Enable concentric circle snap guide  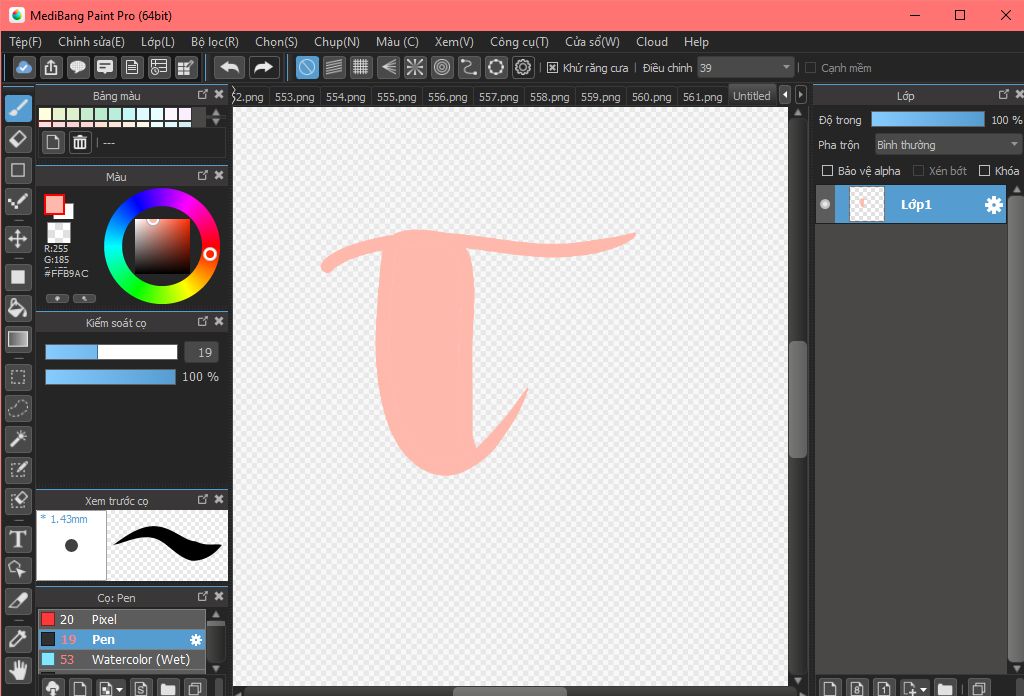coord(442,67)
